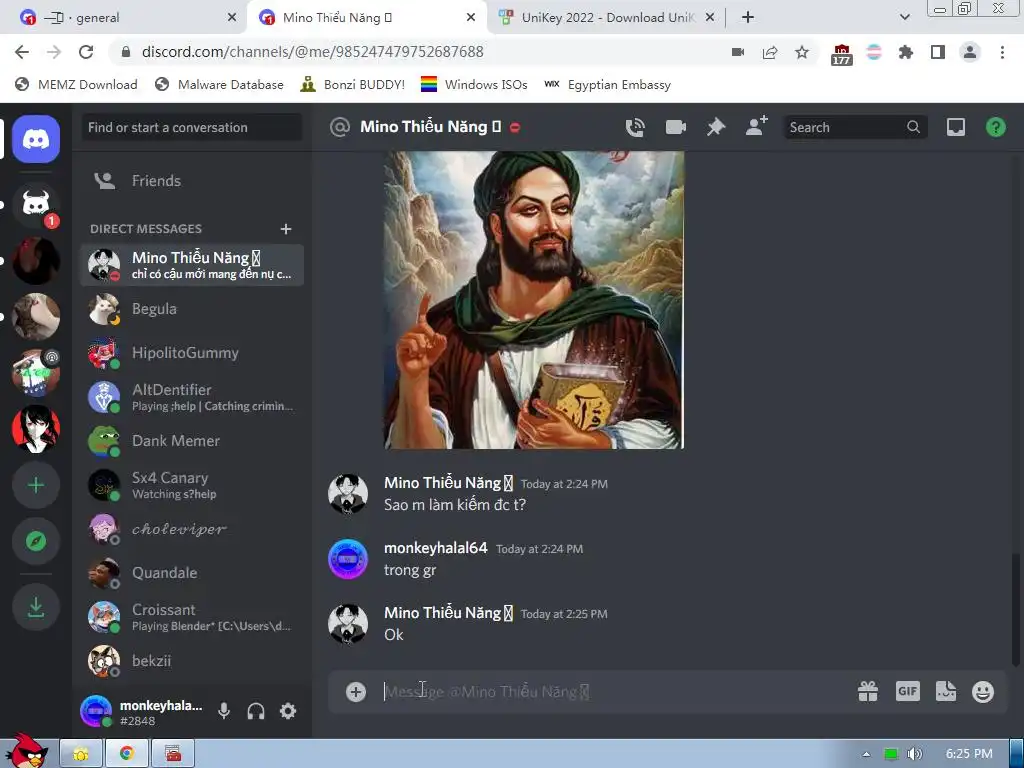Open the anime girl avatar server
This screenshot has height=768, width=1024.
pos(36,429)
